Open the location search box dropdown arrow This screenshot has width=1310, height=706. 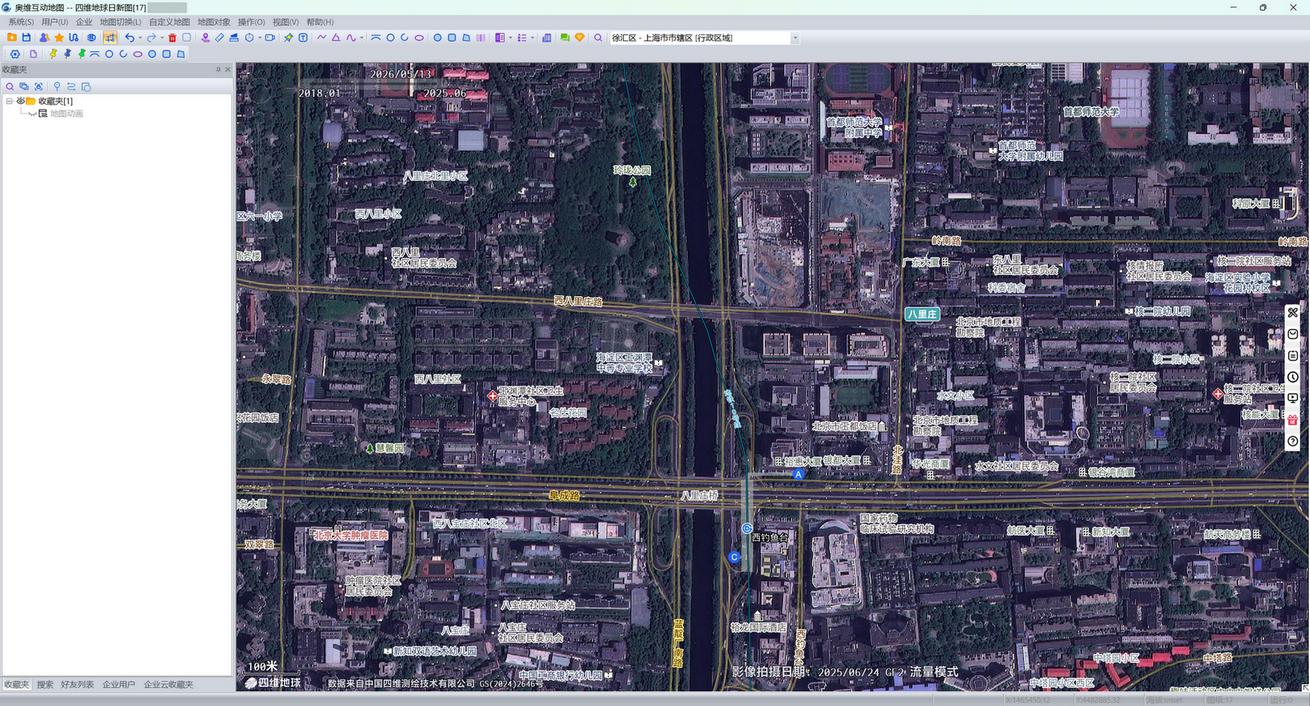coord(795,38)
